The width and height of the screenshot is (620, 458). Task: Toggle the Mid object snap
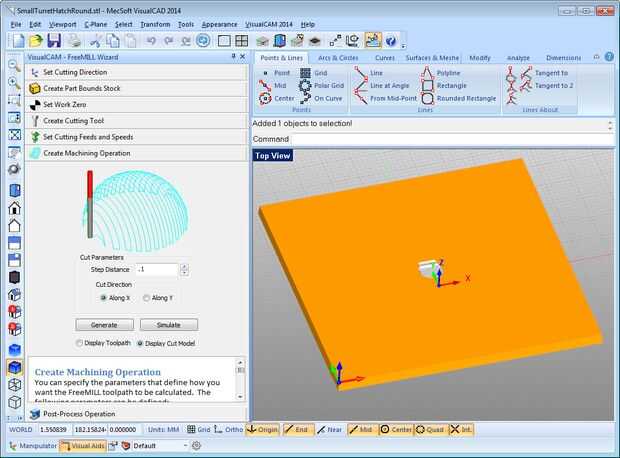(x=362, y=430)
